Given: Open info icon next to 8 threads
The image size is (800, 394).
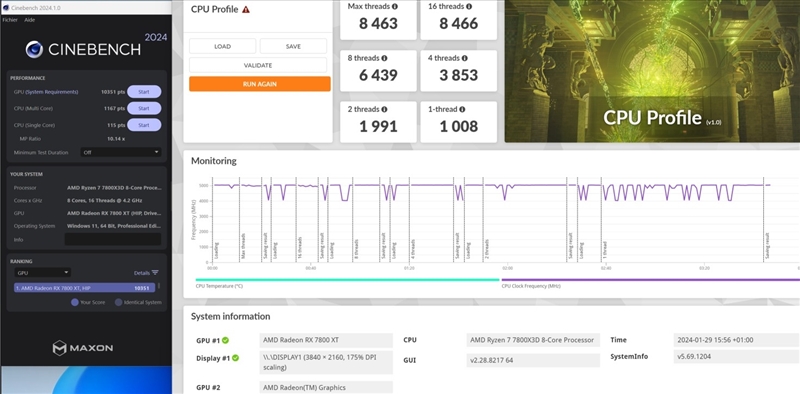Looking at the screenshot, I should click(x=384, y=58).
